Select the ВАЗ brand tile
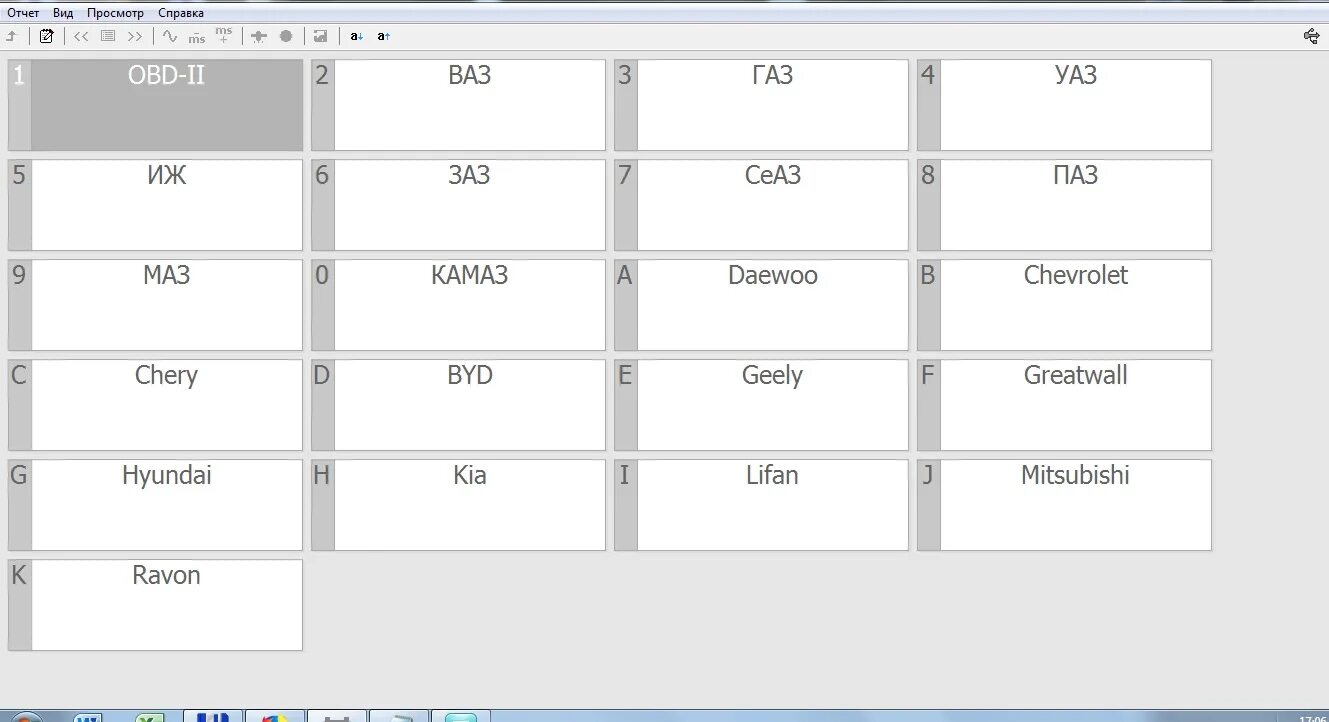 coord(458,105)
